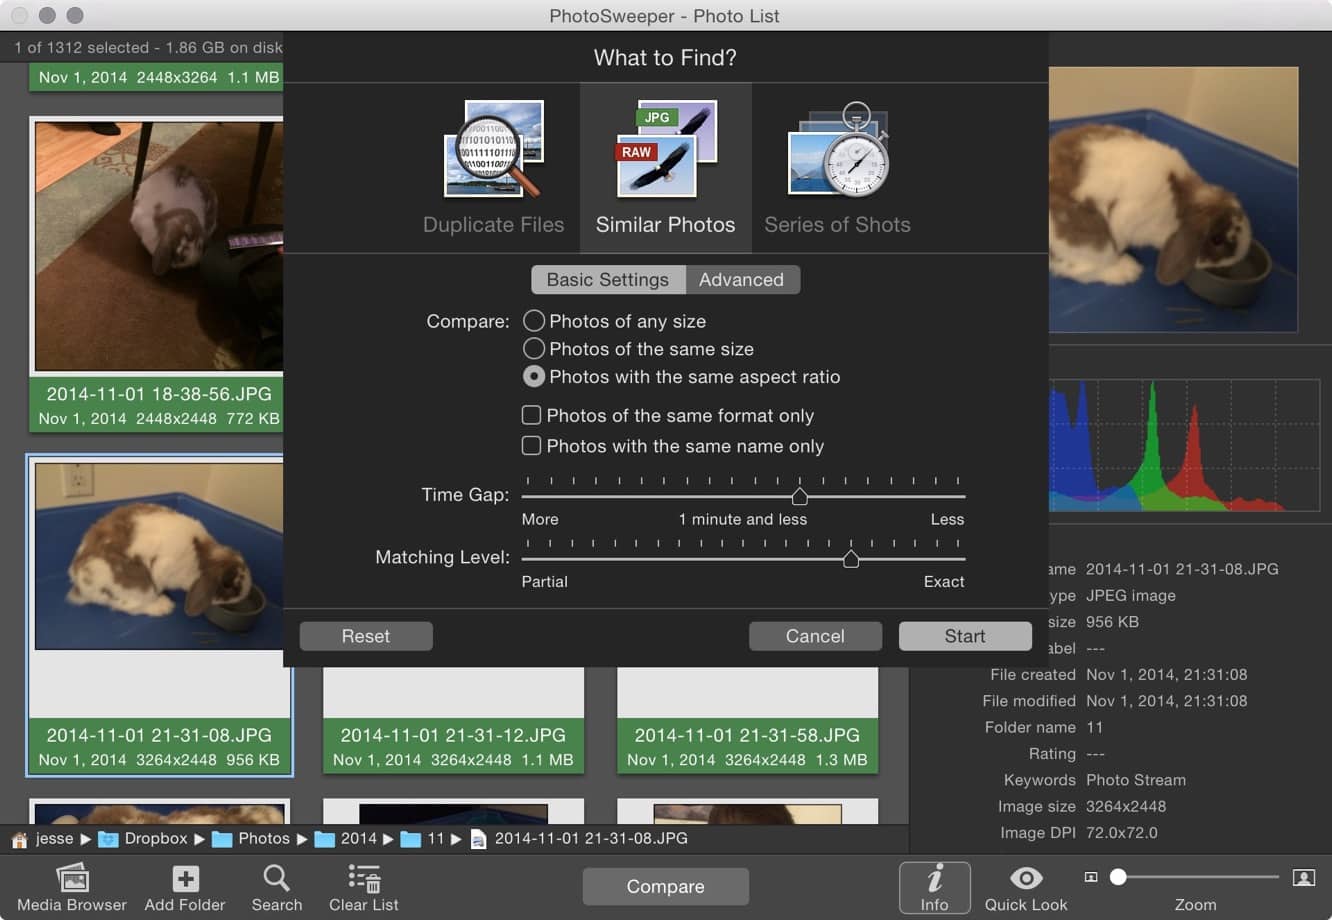Image resolution: width=1332 pixels, height=920 pixels.
Task: Select the 2014-11-01 18-38-56.JPG thumbnail
Action: (158, 246)
